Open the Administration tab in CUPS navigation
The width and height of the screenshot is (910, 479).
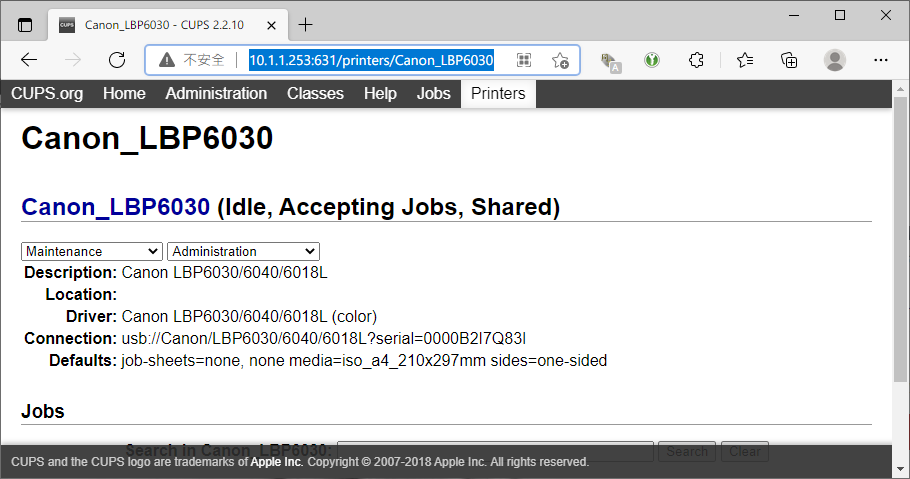(216, 94)
